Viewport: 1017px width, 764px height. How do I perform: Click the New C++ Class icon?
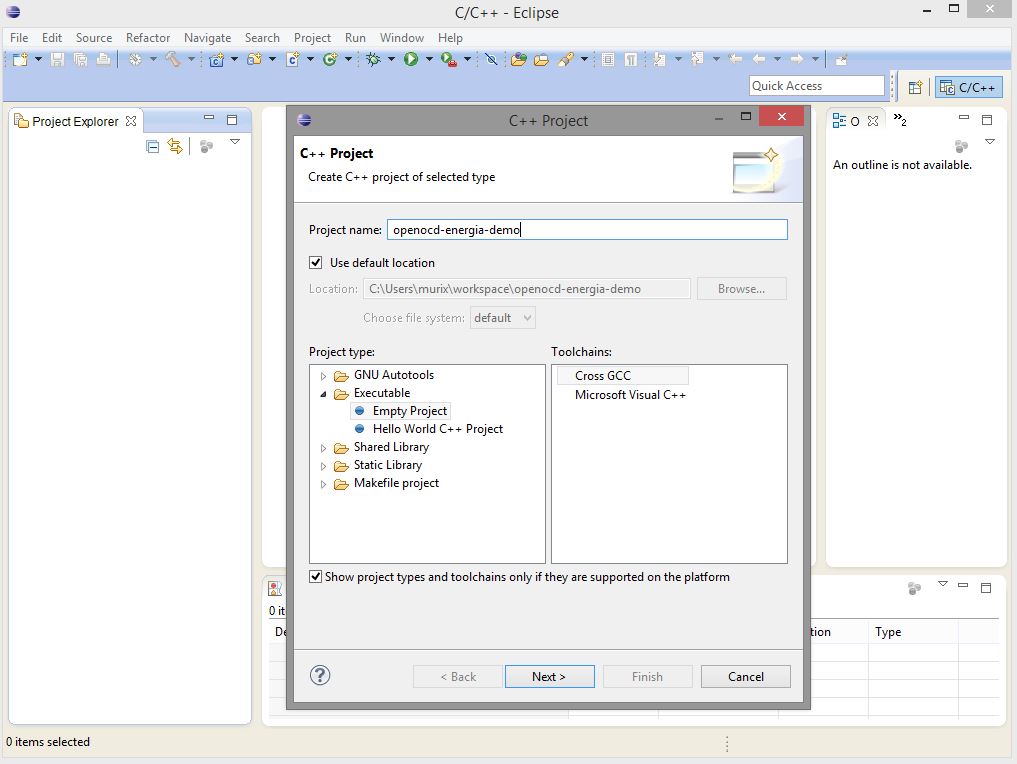330,60
